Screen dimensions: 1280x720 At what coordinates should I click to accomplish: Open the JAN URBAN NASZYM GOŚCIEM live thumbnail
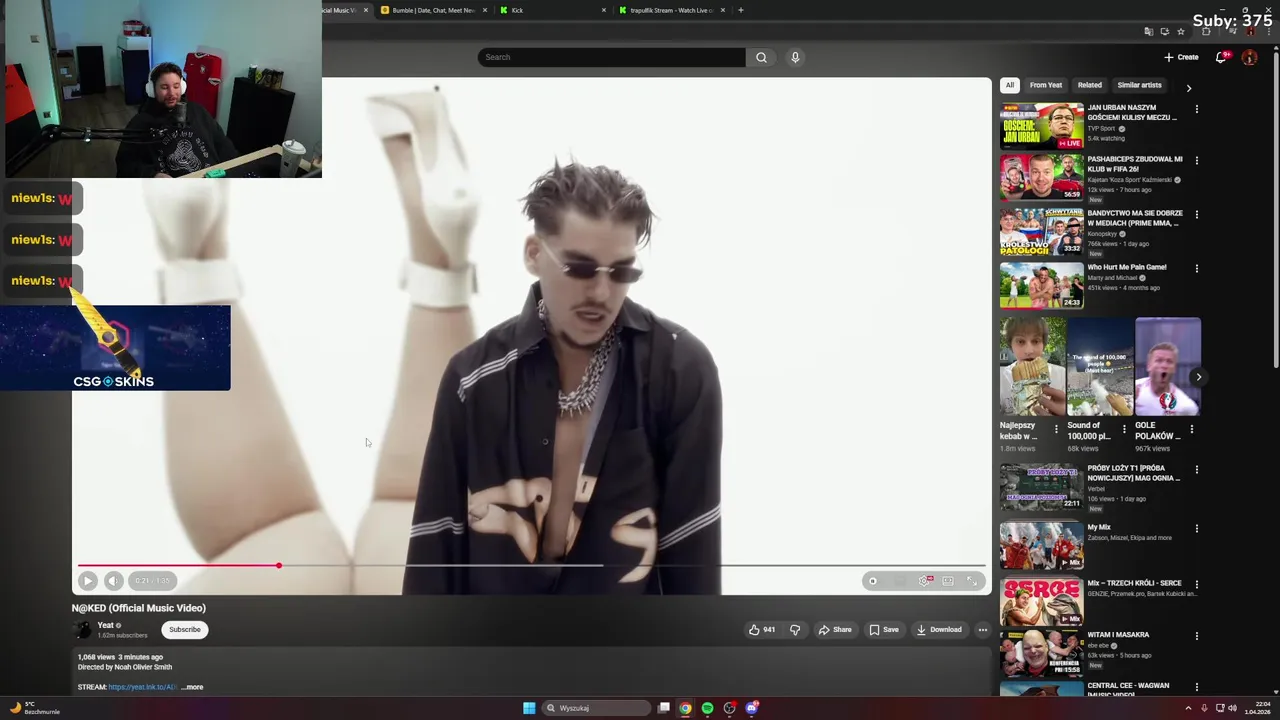1041,126
